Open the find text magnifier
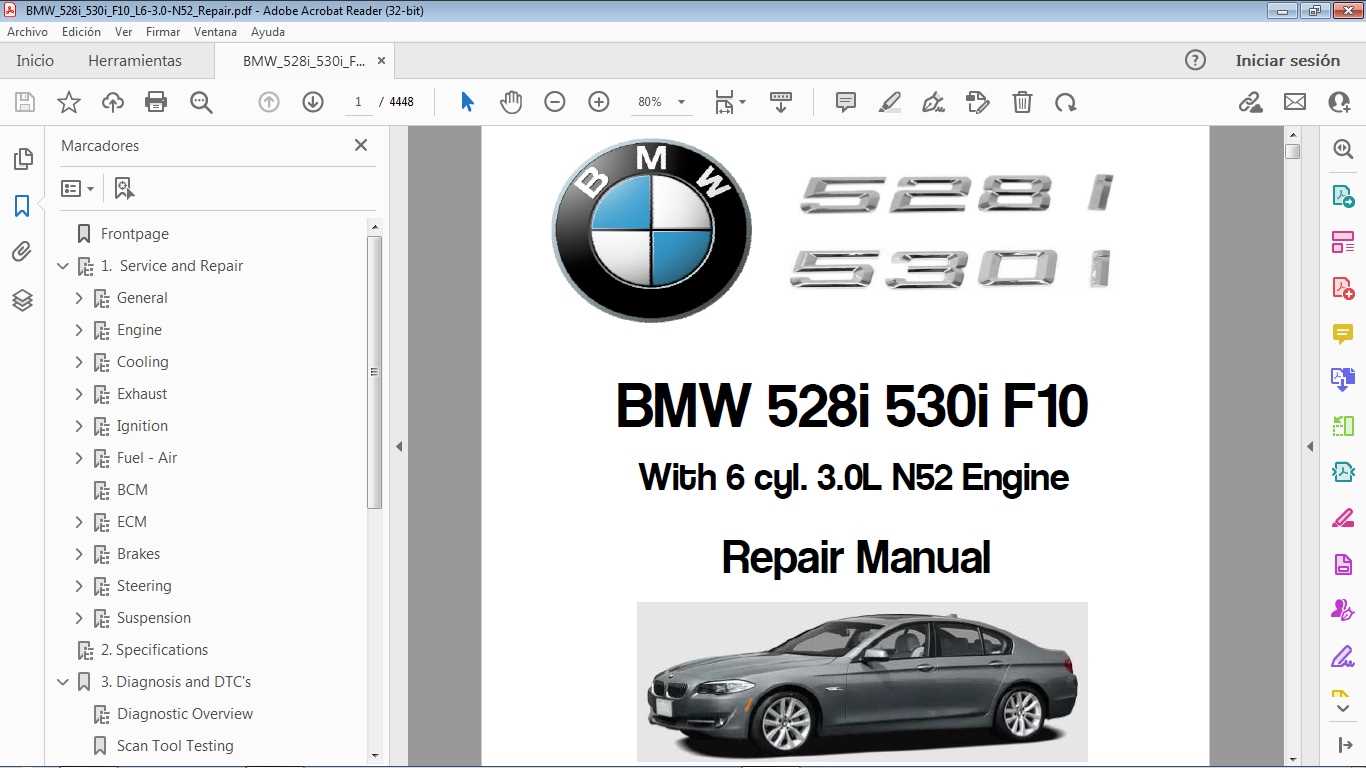 (x=201, y=102)
